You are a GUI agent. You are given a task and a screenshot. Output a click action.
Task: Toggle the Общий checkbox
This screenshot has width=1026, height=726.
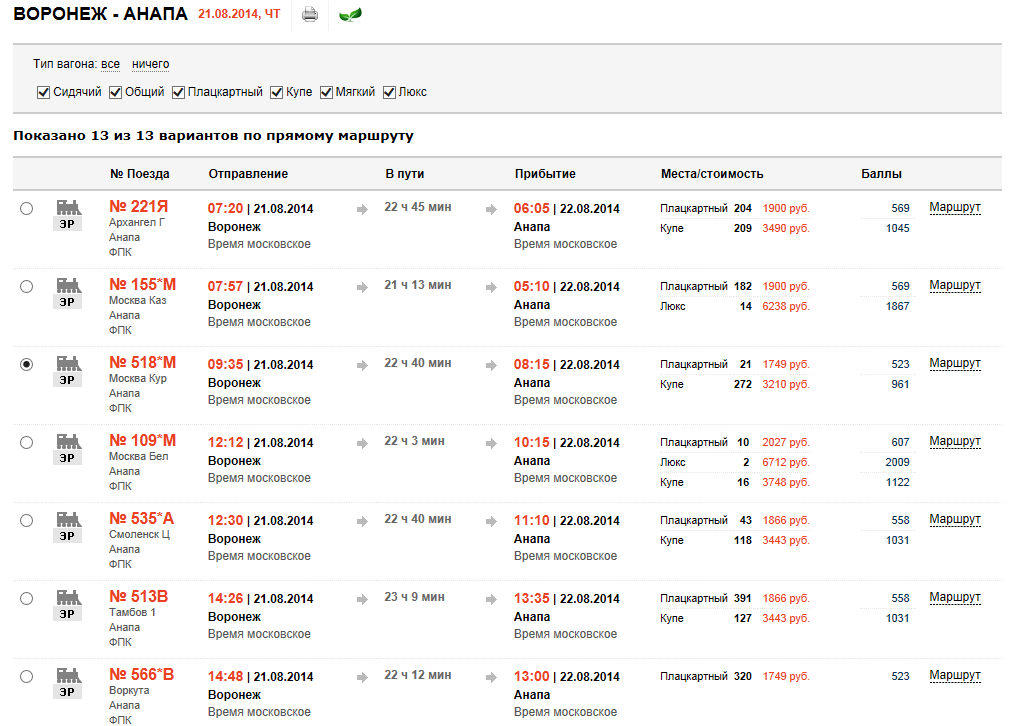[115, 92]
